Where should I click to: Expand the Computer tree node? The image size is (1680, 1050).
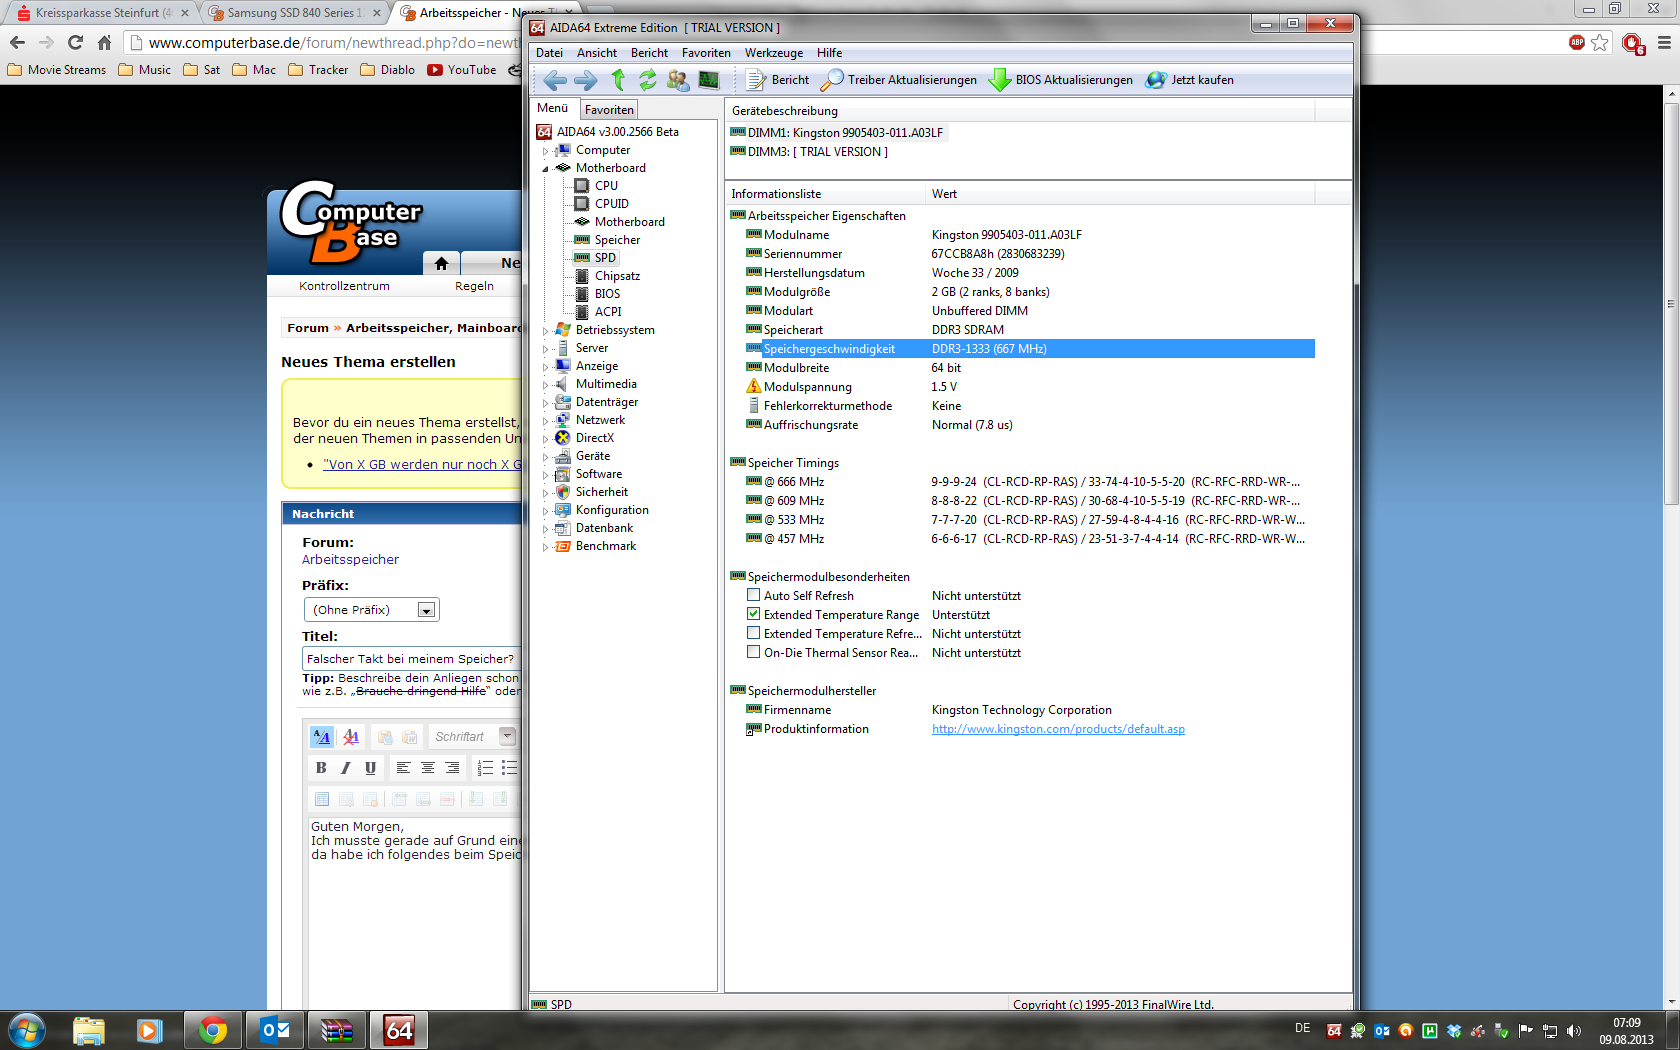tap(546, 151)
